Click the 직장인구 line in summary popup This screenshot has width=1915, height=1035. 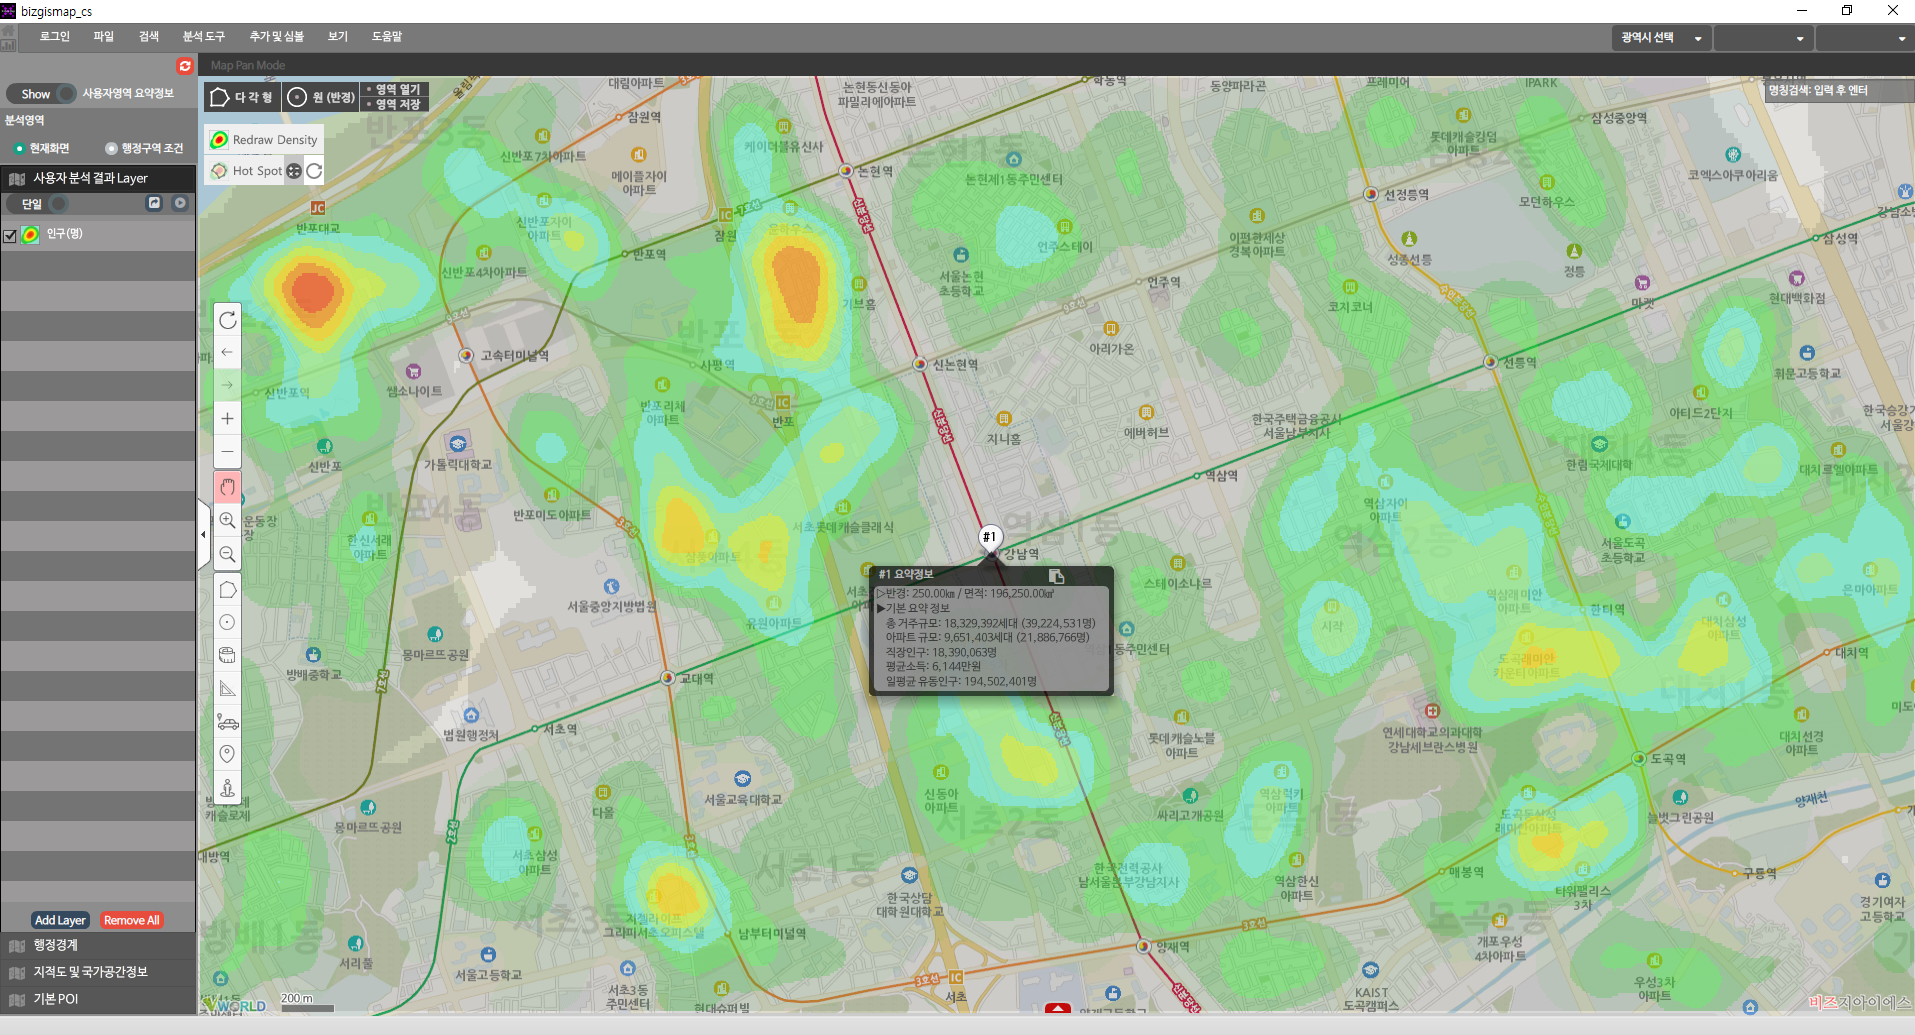pyautogui.click(x=941, y=652)
